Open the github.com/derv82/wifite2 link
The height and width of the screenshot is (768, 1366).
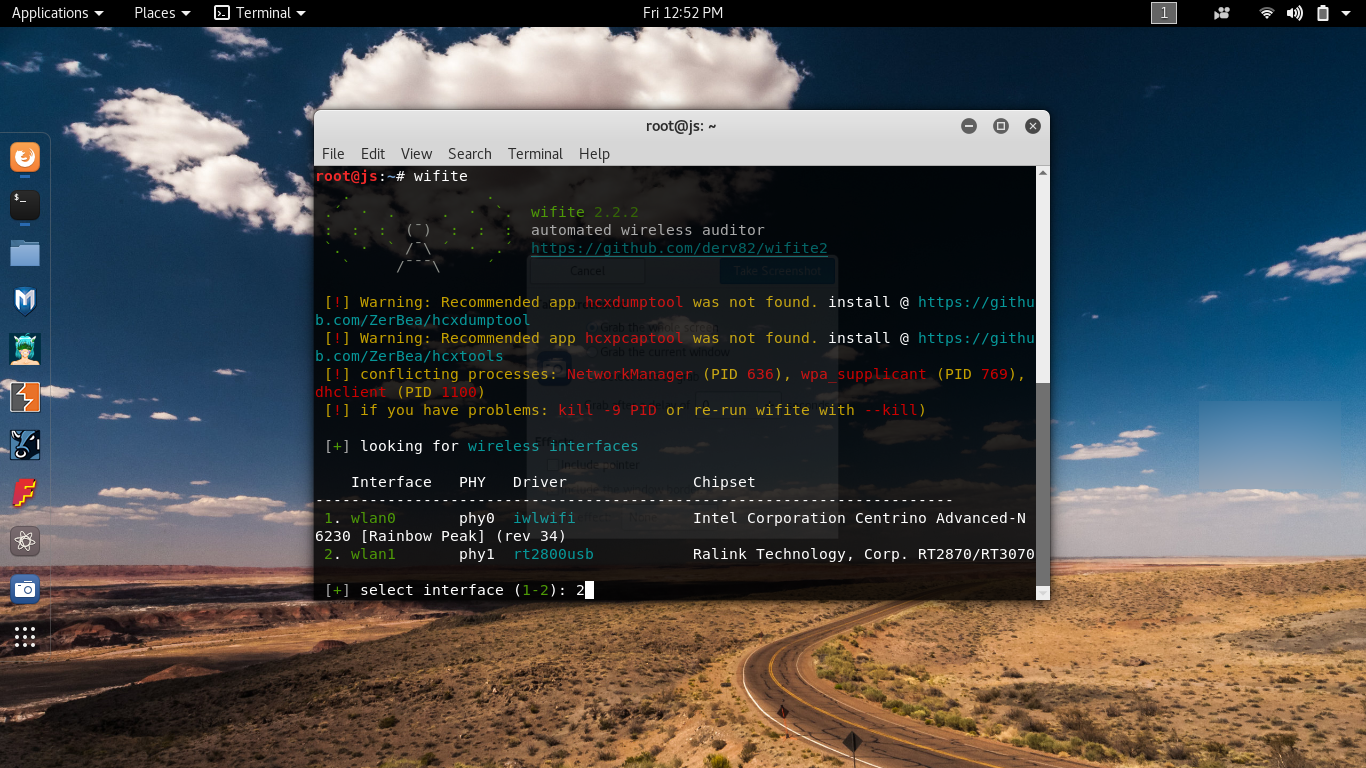click(x=679, y=248)
